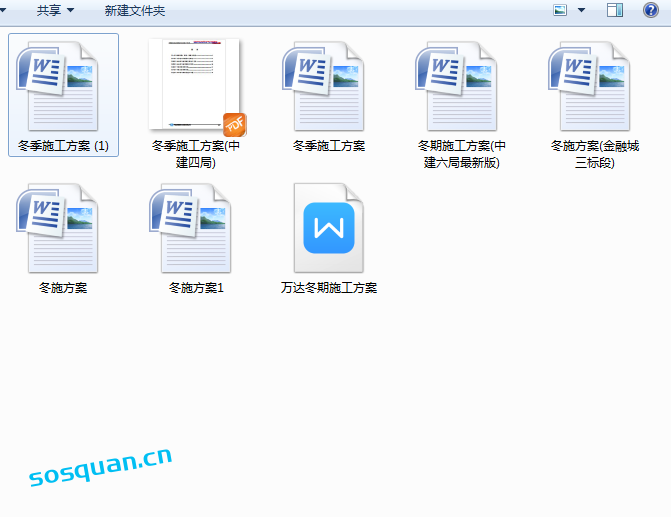Viewport: 671px width, 517px height.
Task: Click the change view icon in the toolbar
Action: point(560,10)
